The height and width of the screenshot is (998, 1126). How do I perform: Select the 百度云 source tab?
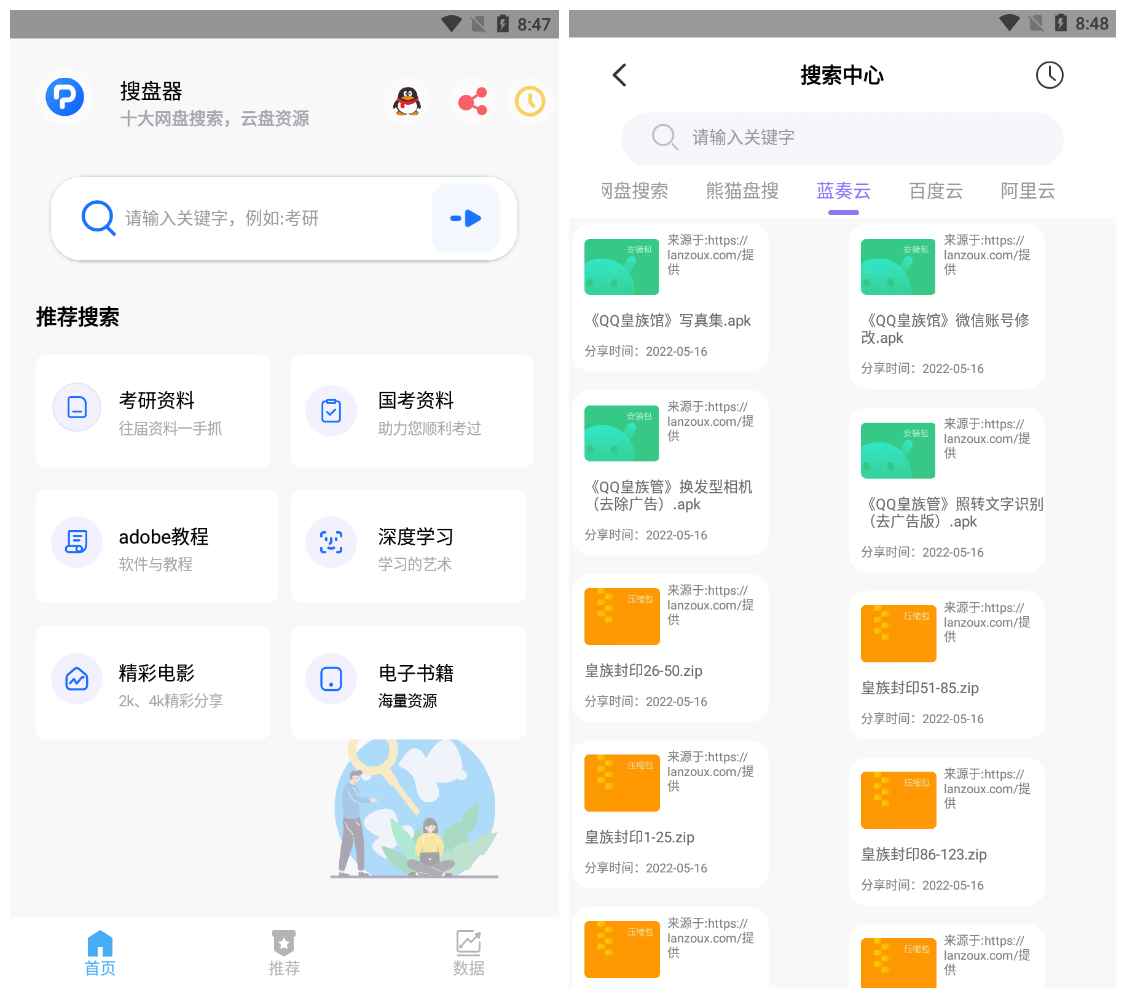coord(936,191)
